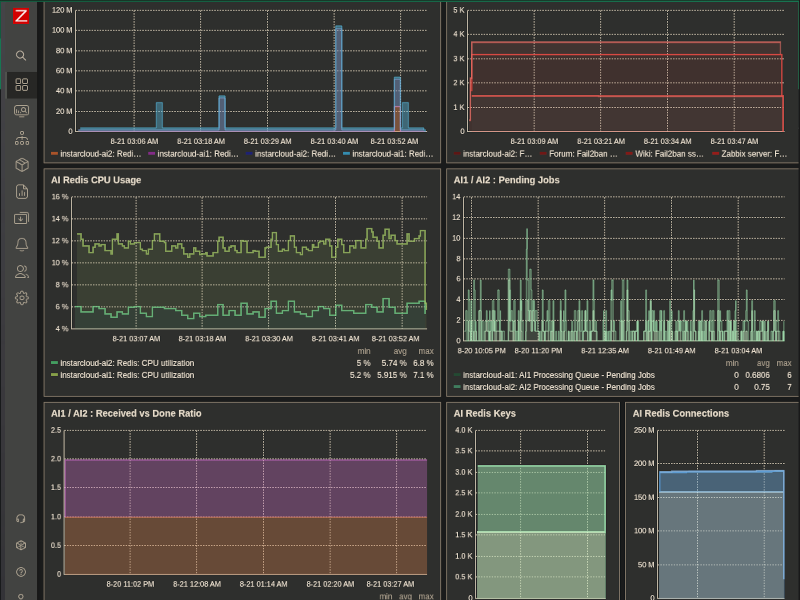800x600 pixels.
Task: Click the Zabbix logo icon
Action: (x=21, y=16)
